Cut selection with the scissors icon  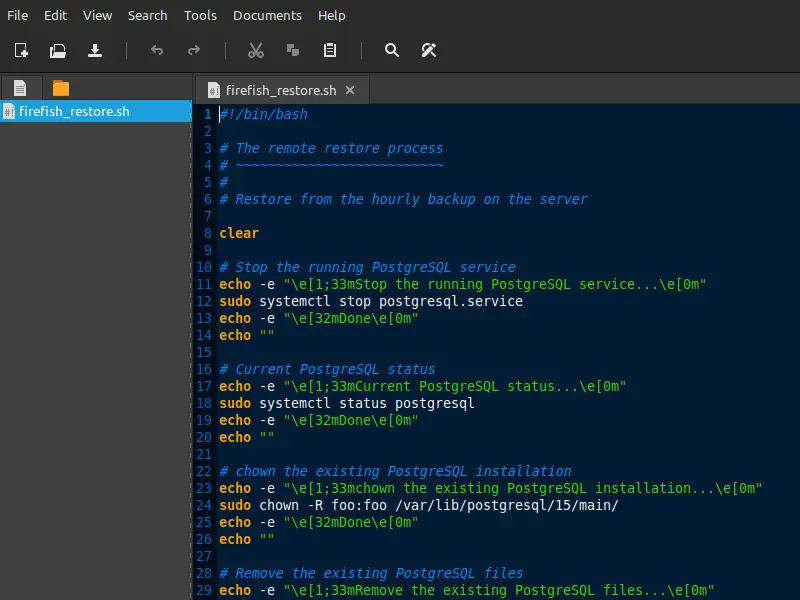[256, 50]
